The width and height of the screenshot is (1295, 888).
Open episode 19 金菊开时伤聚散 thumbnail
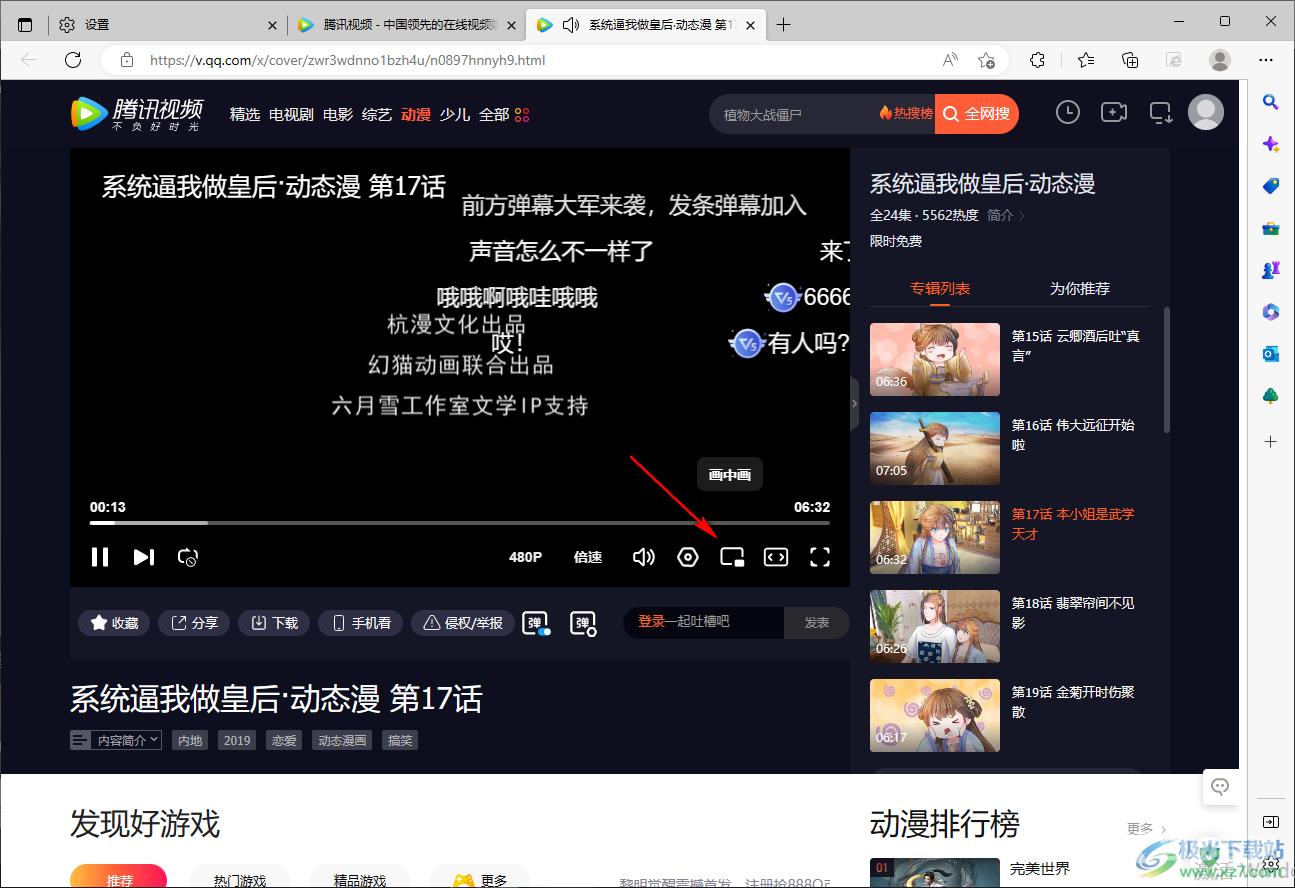click(x=935, y=715)
